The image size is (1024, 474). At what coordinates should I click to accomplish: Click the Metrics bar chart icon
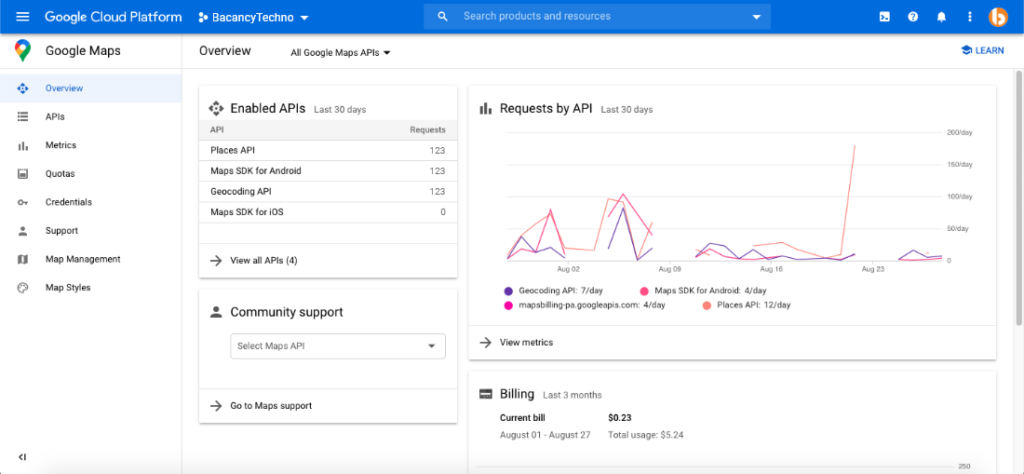point(23,146)
